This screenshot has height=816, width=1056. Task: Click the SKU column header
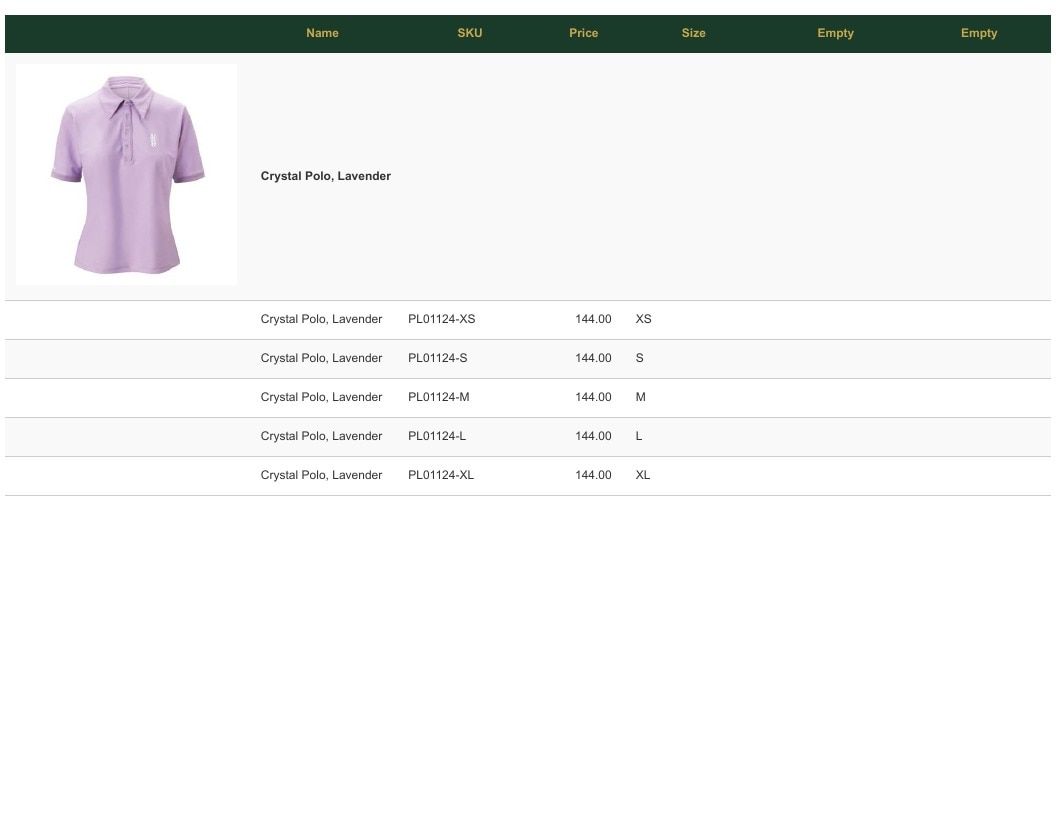click(469, 33)
